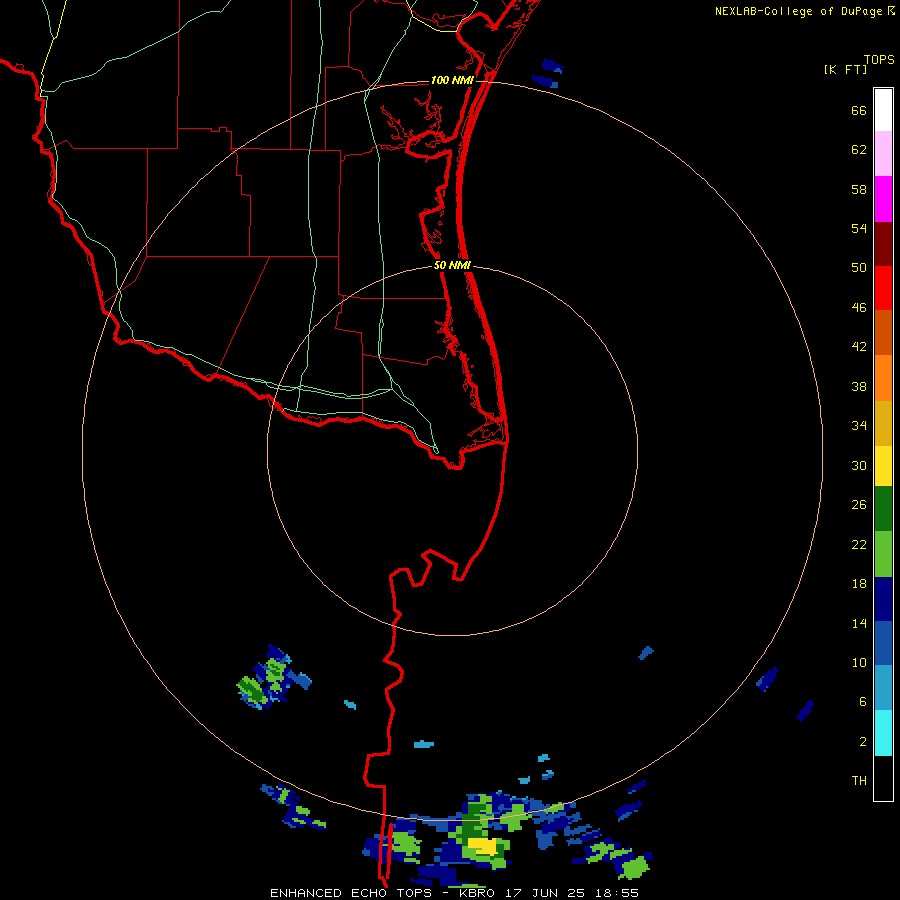The height and width of the screenshot is (900, 900).
Task: Click the '50 NMI' range ring label
Action: 452,265
